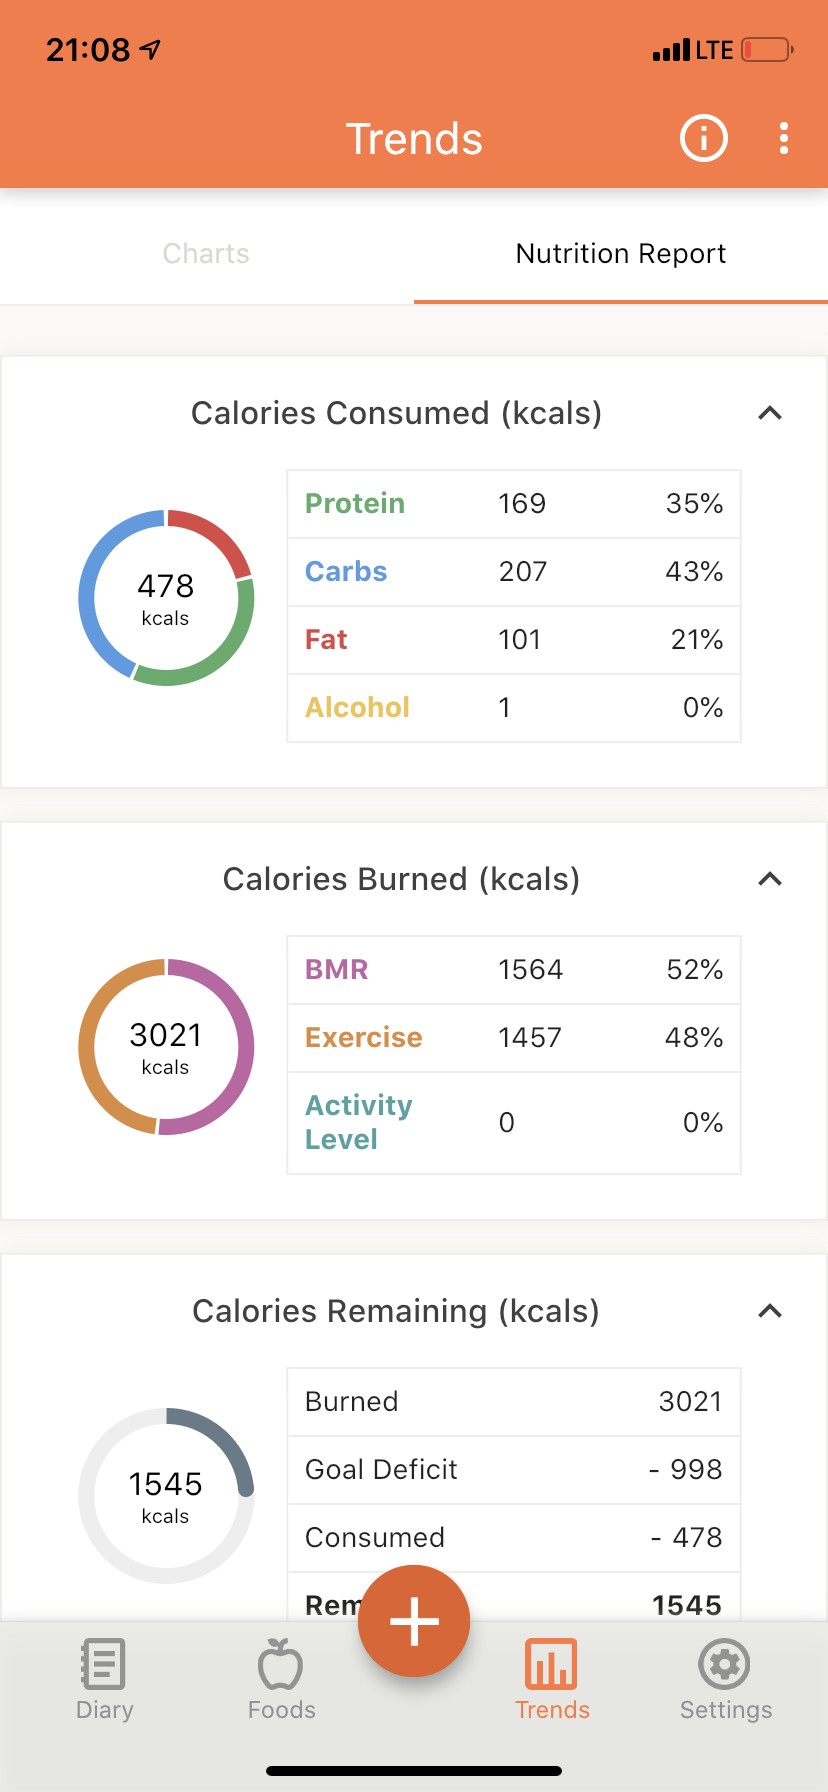Open the Settings gear icon
The image size is (828, 1792).
725,1664
